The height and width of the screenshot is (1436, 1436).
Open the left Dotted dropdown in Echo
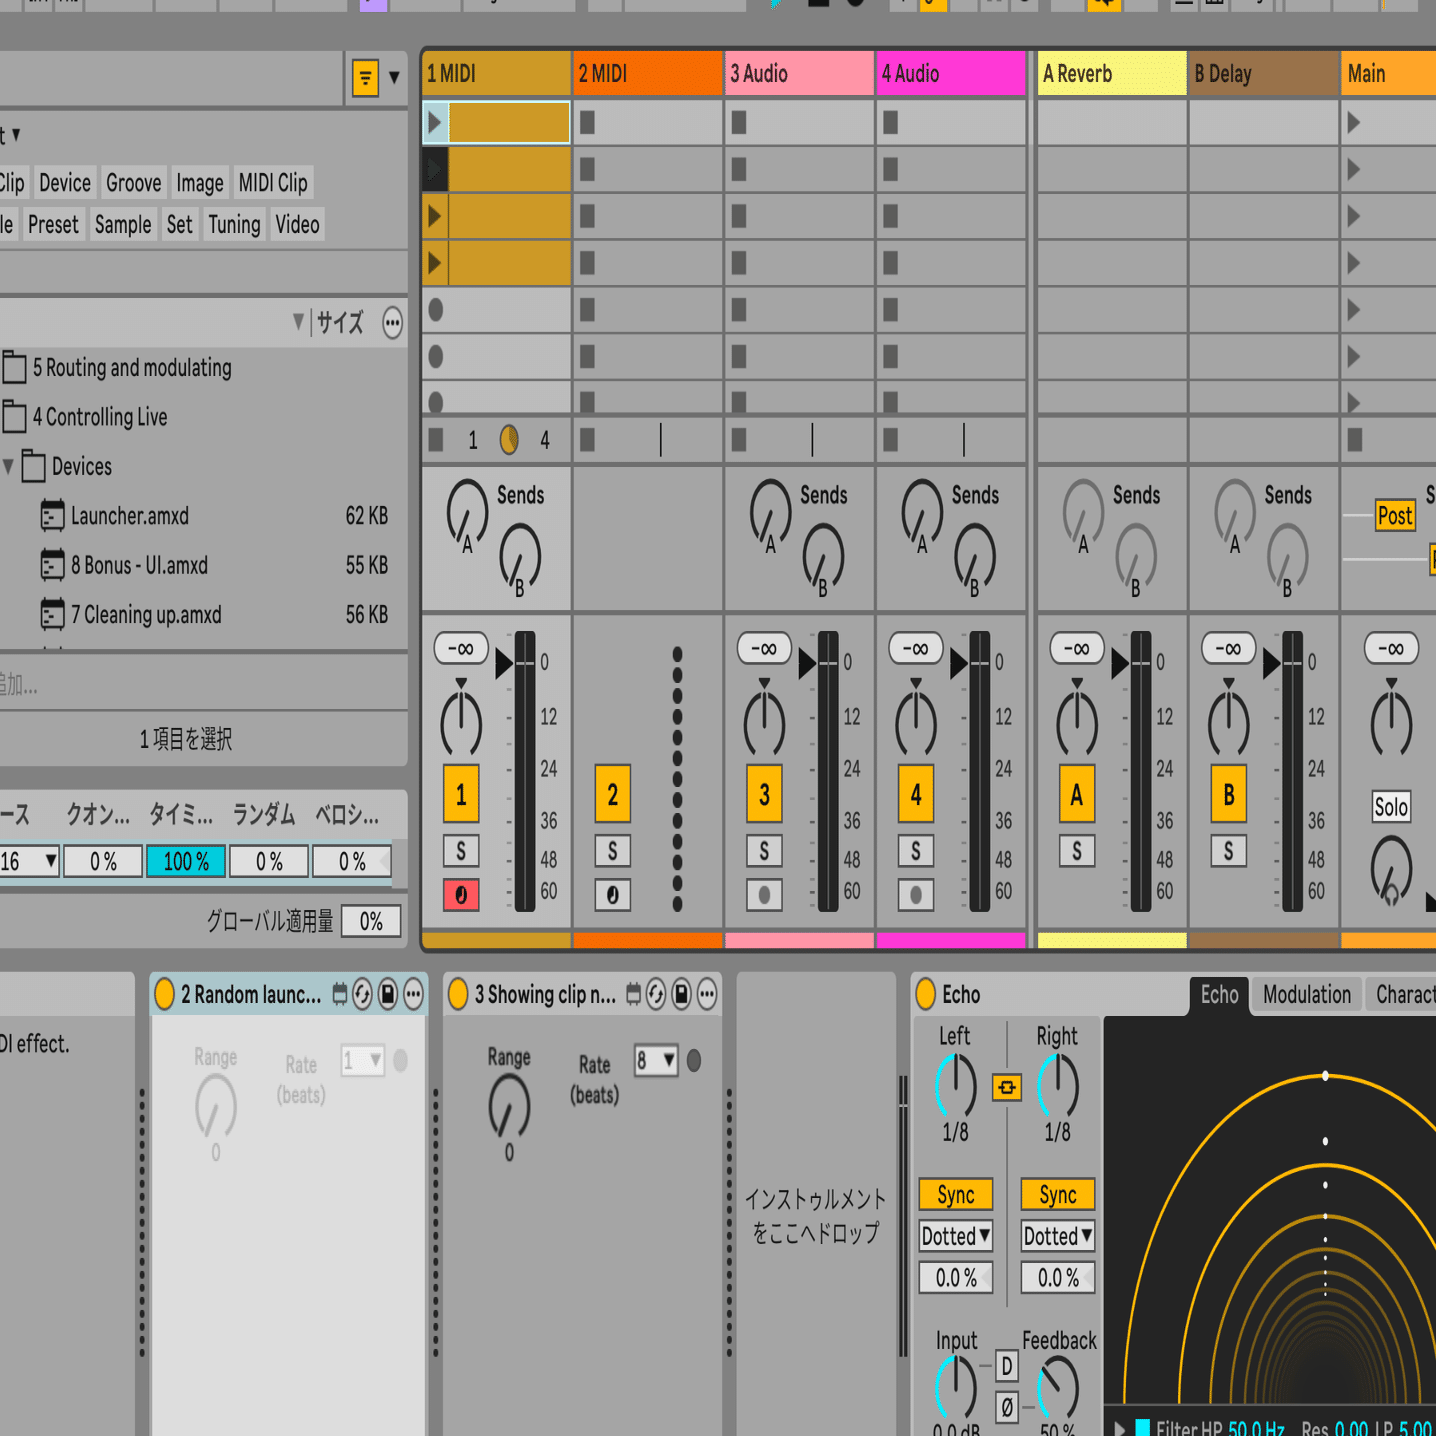pos(954,1236)
